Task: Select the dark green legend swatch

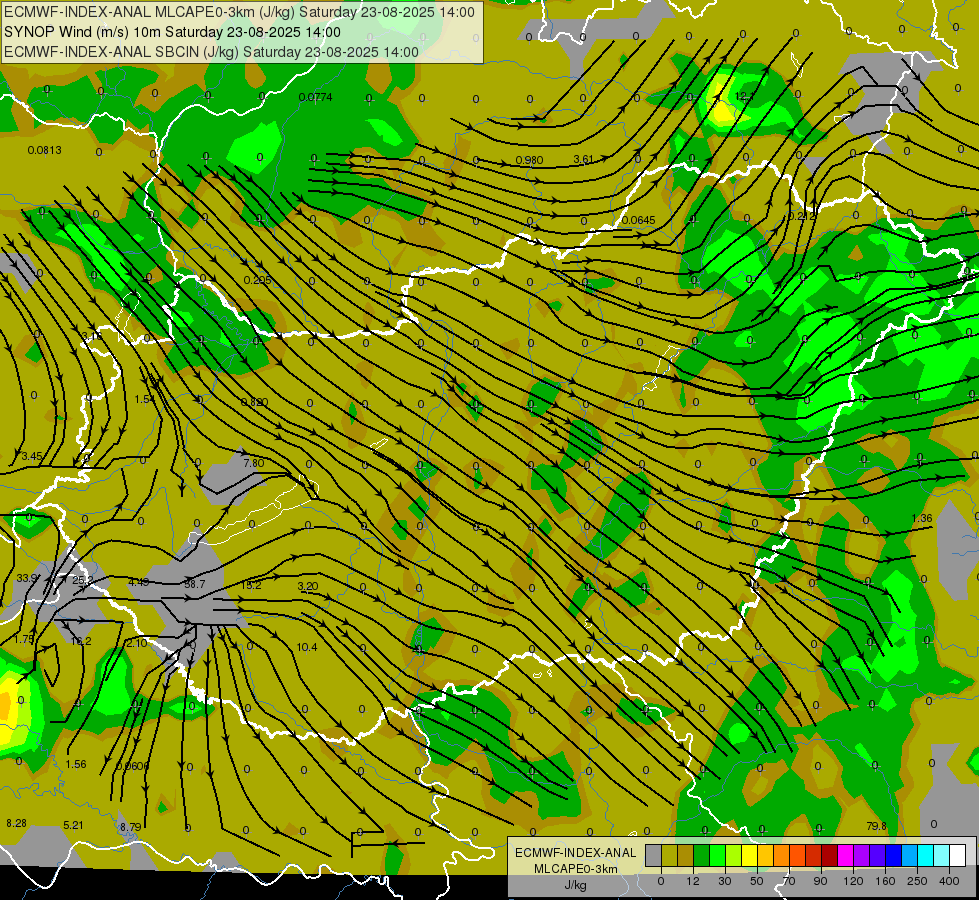Action: pos(702,855)
